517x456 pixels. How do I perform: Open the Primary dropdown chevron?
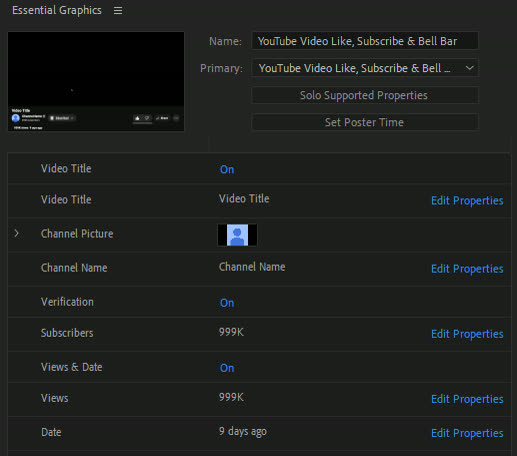coord(469,68)
